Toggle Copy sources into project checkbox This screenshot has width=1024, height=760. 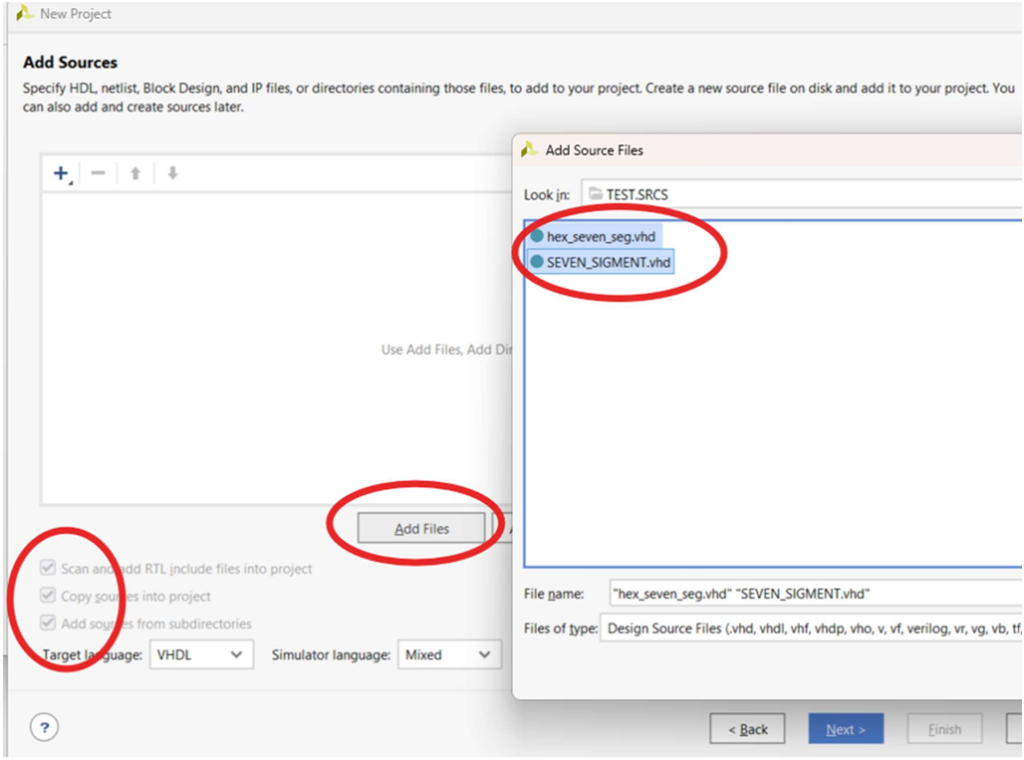click(x=48, y=596)
